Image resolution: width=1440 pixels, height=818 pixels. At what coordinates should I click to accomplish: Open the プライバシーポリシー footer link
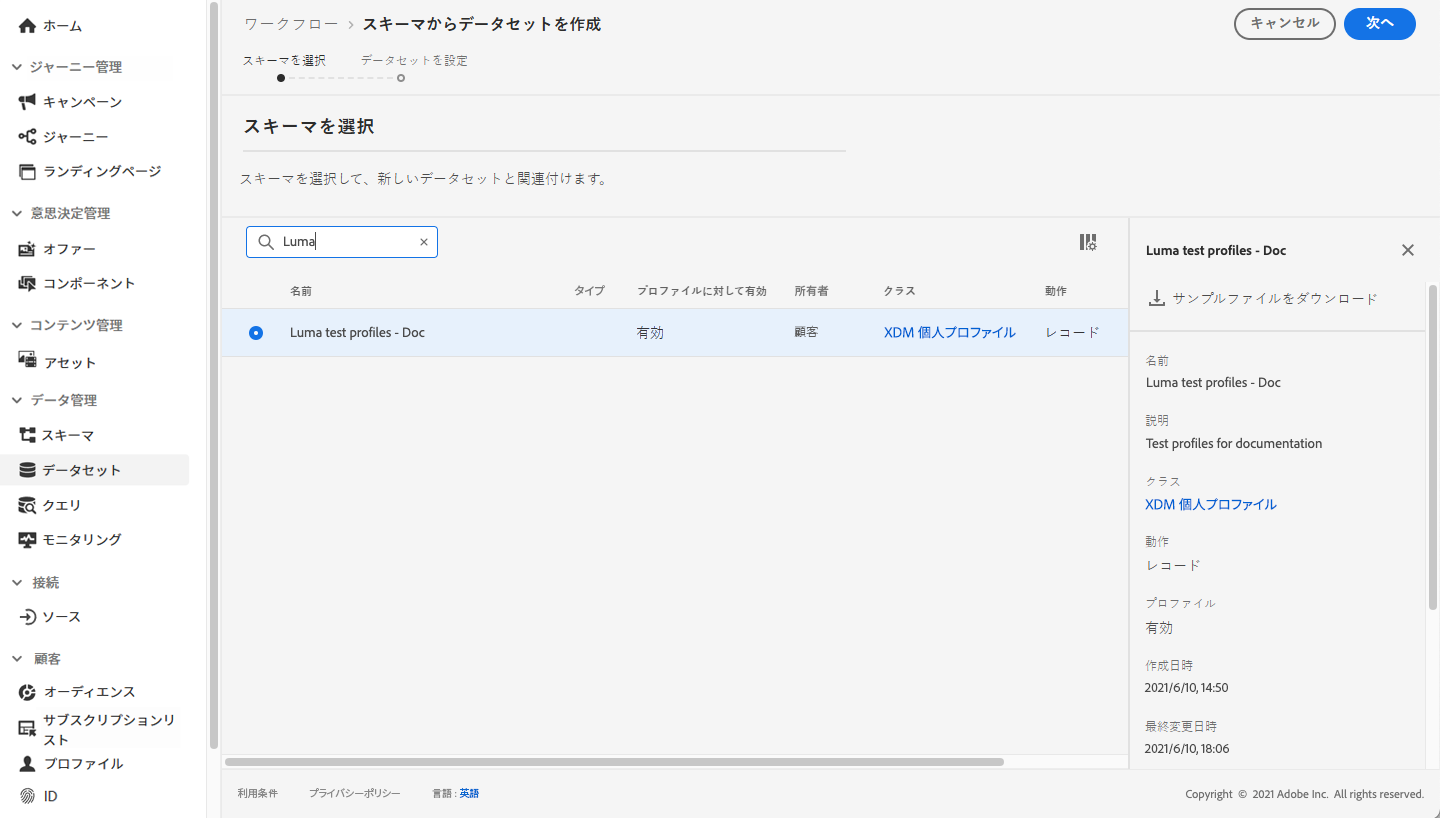click(x=354, y=793)
